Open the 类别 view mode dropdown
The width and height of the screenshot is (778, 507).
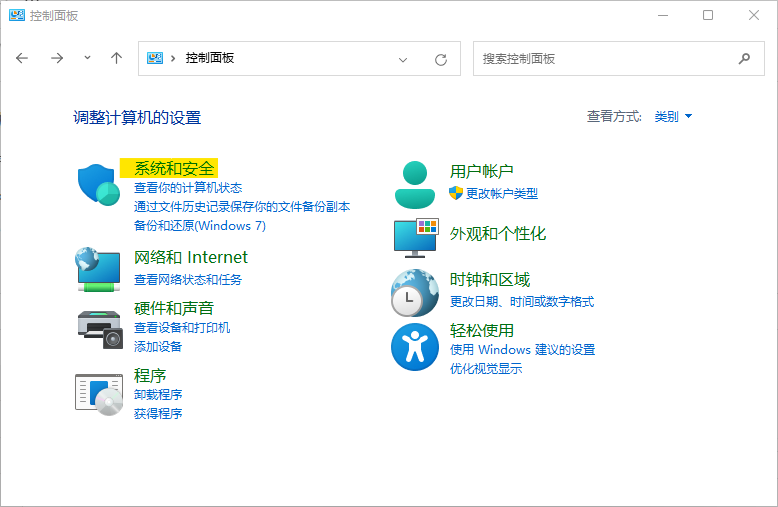[x=673, y=117]
